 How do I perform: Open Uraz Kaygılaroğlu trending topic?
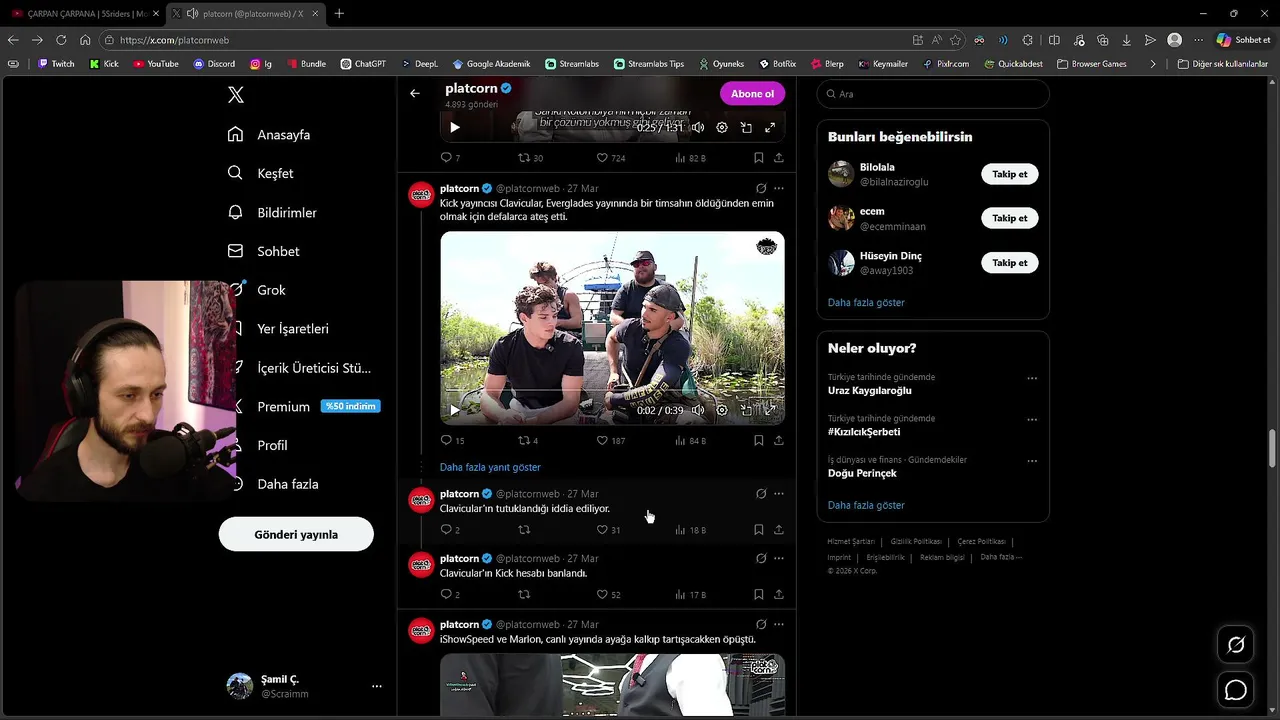pos(870,390)
